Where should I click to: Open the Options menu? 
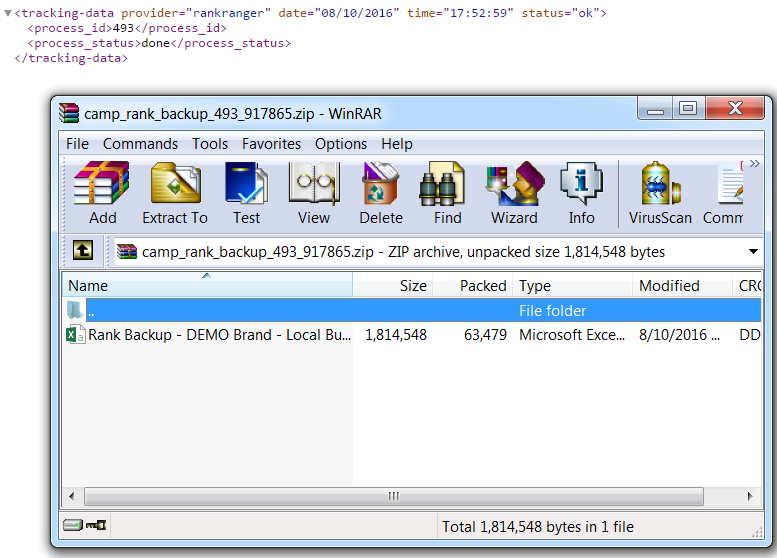[x=340, y=144]
